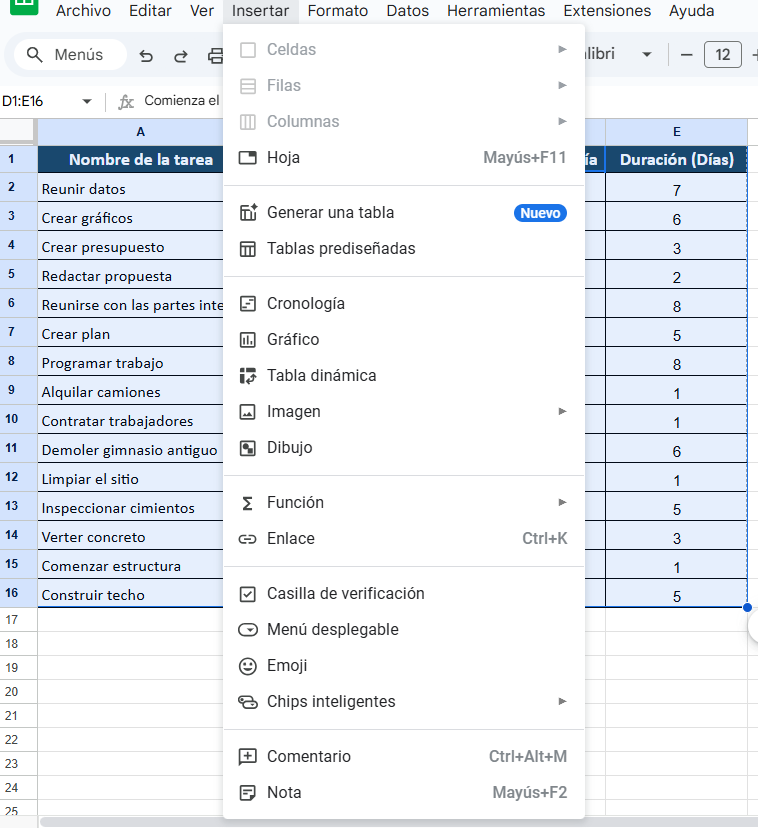Viewport: 758px width, 828px height.
Task: Open the print icon in the toolbar
Action: (x=215, y=55)
